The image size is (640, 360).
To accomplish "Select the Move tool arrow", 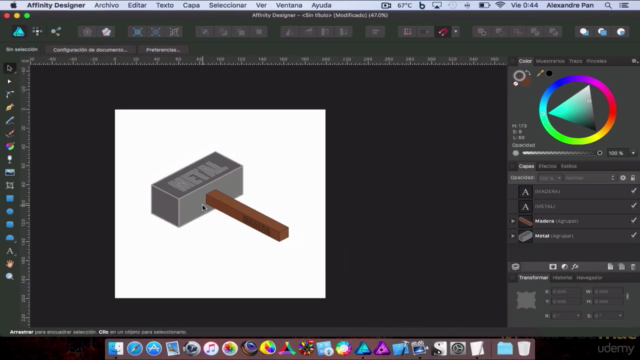I will (9, 68).
